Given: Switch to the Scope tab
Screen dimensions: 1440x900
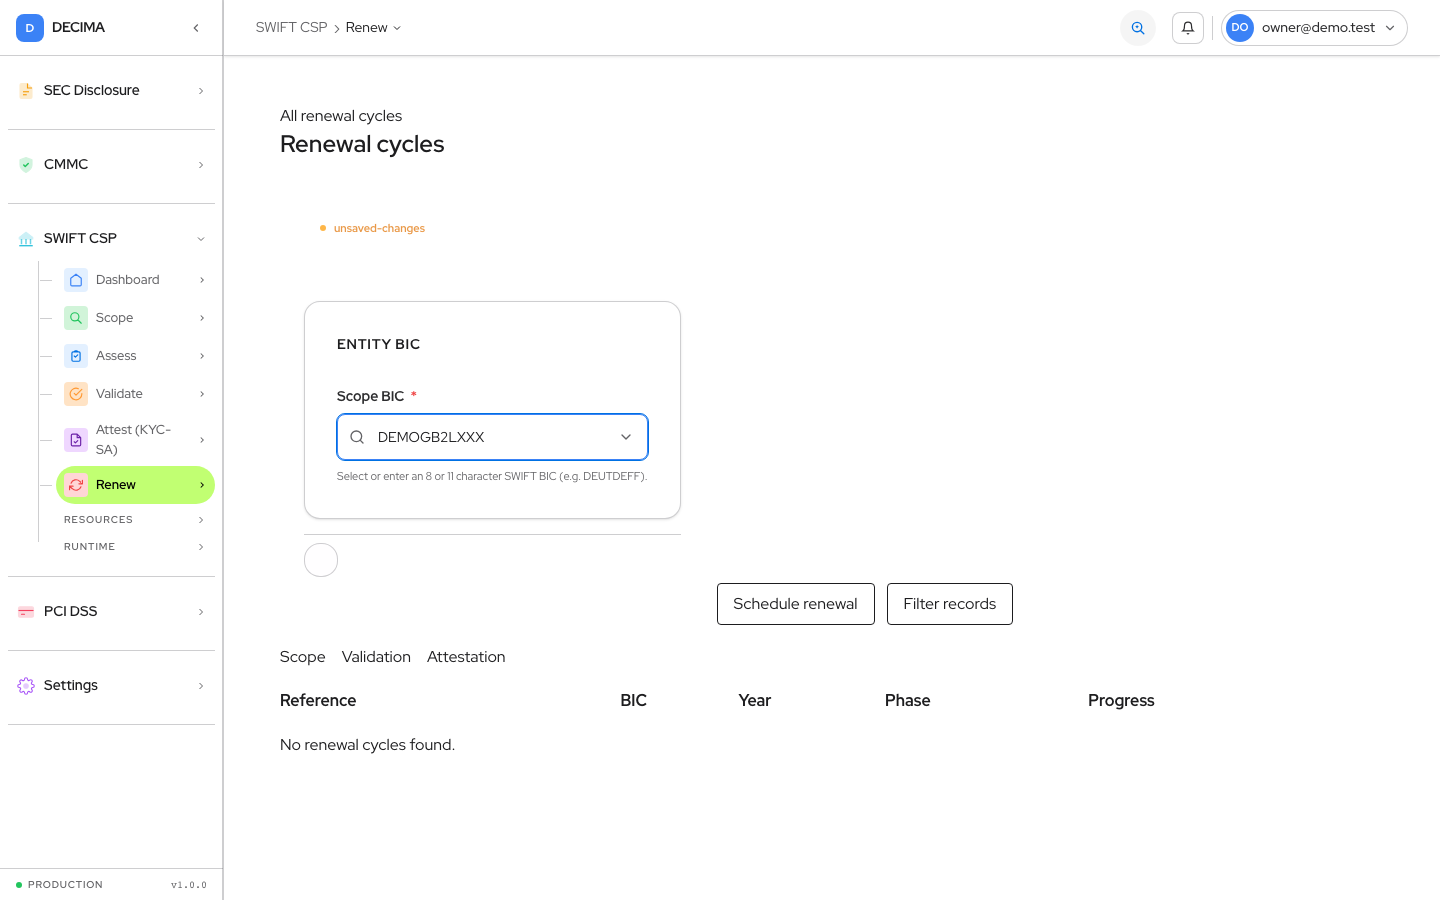Looking at the screenshot, I should point(303,657).
